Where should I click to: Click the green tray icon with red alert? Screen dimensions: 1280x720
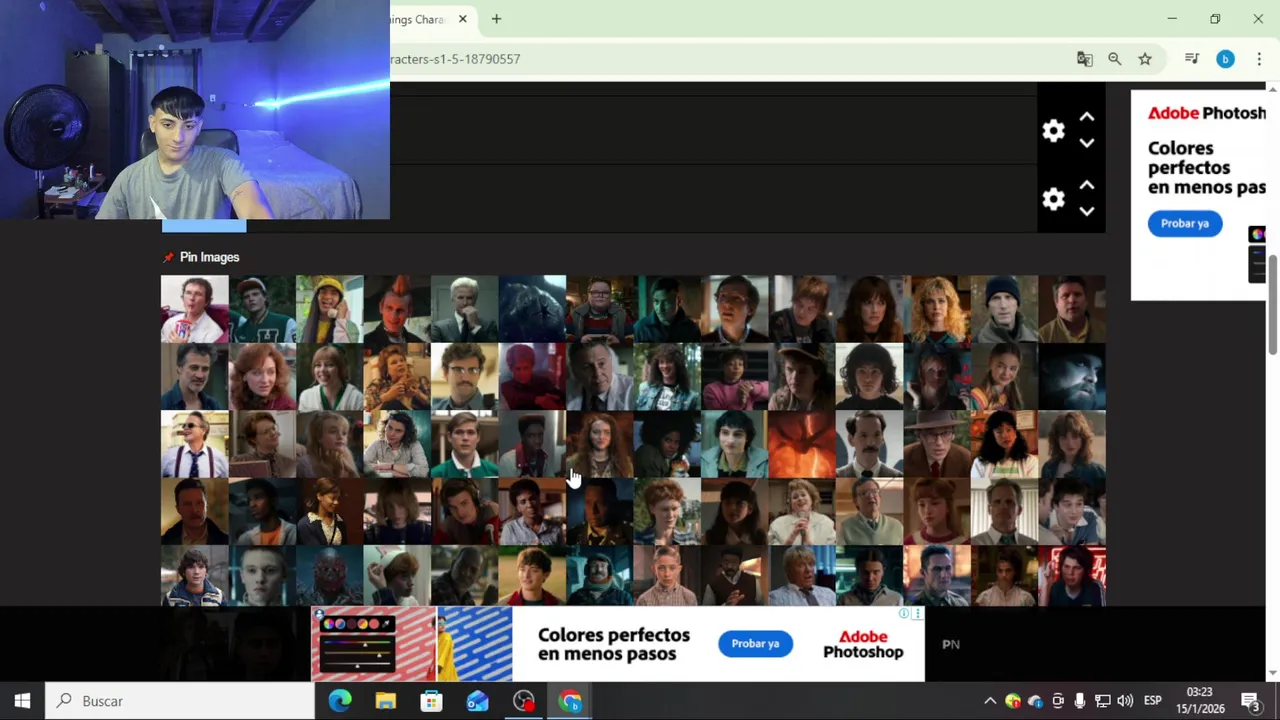(1013, 701)
